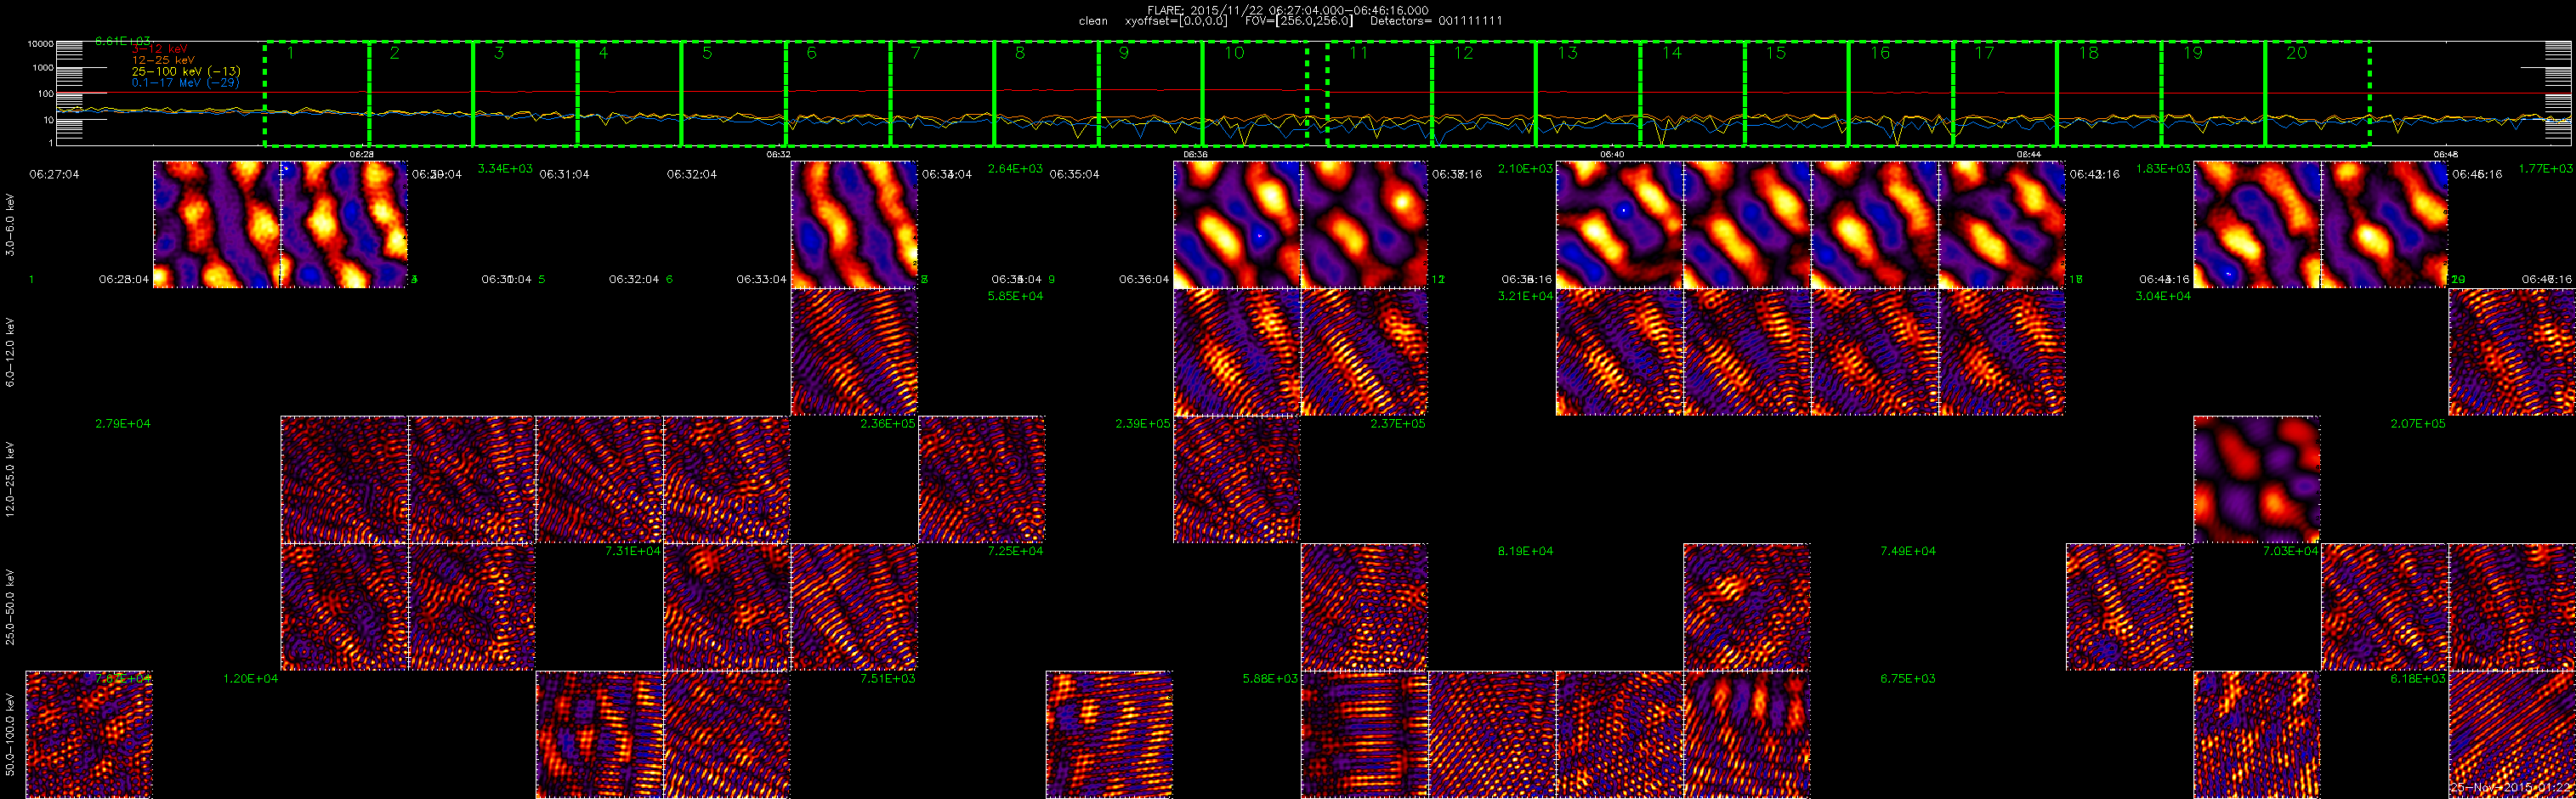Click the 06:40 tick on time axis

click(1612, 155)
